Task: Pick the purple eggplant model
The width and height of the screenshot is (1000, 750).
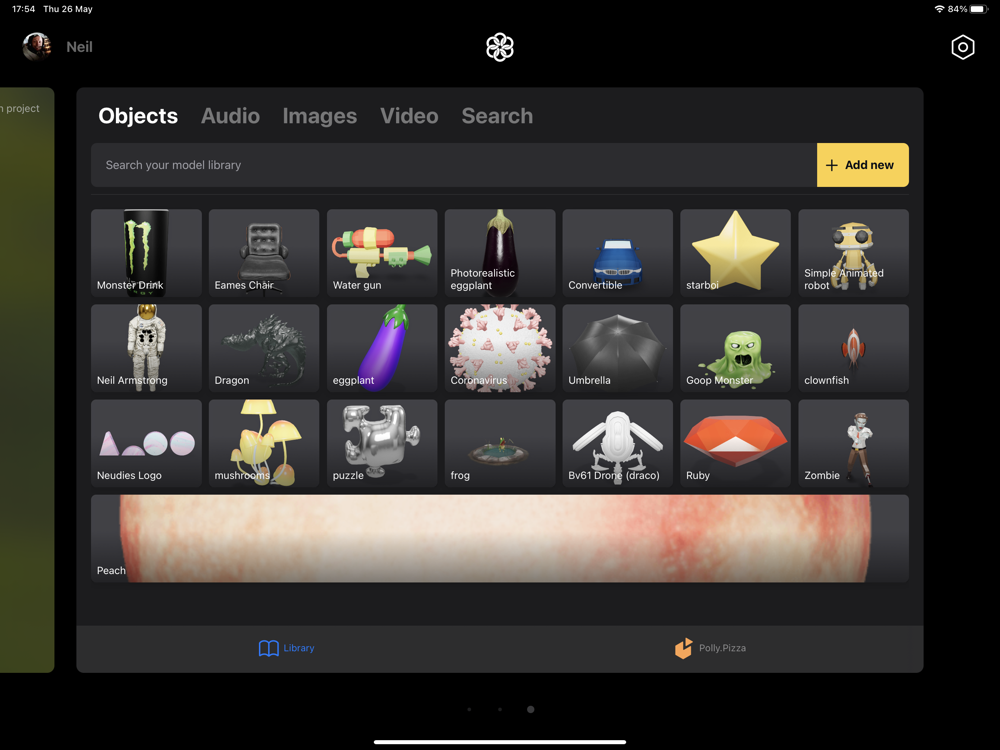Action: tap(382, 348)
